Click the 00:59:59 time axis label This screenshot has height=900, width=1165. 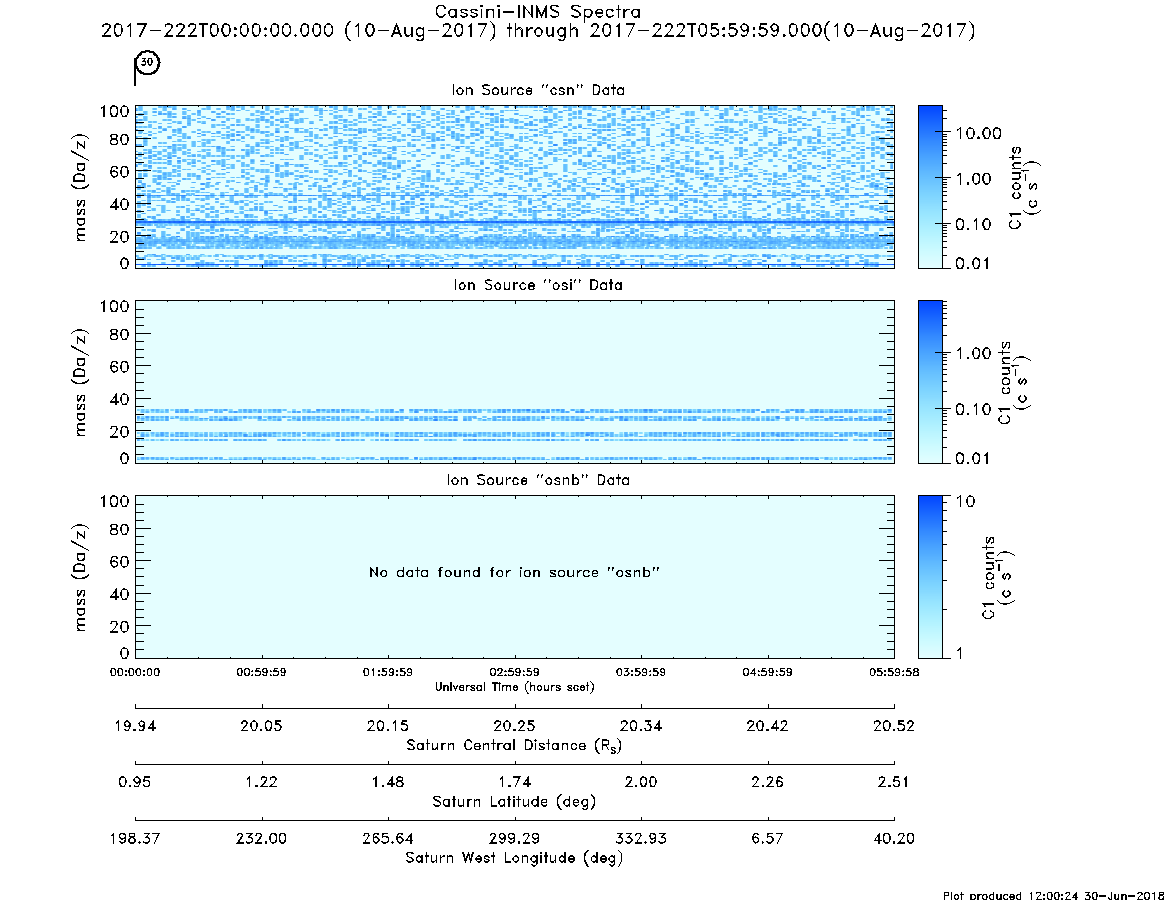pos(262,672)
